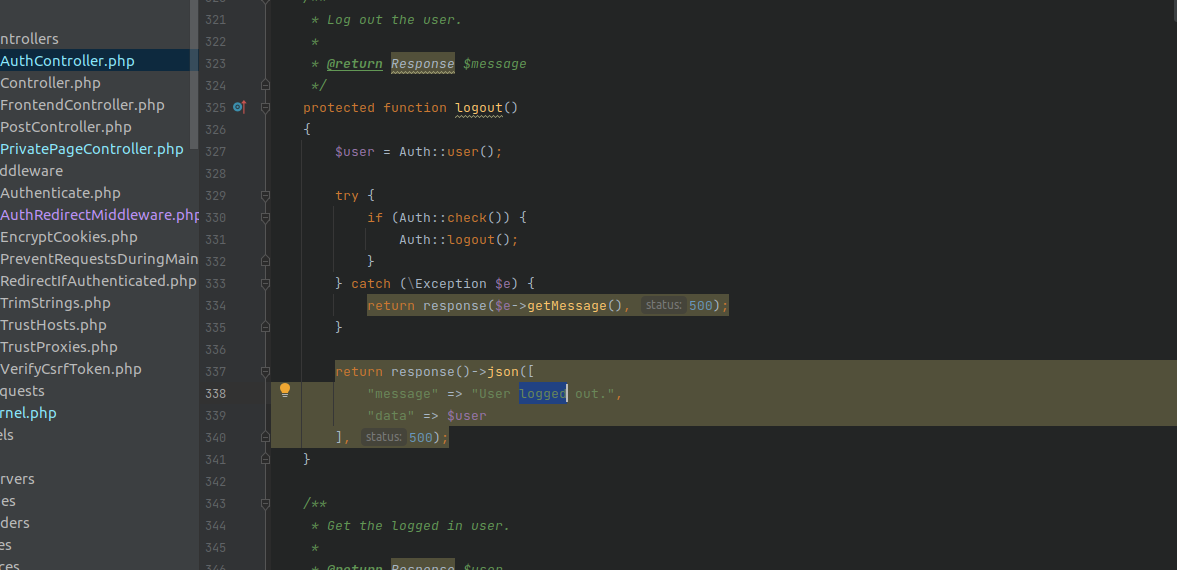This screenshot has height=570, width=1177.
Task: Fold the catch block on line 333
Action: (x=265, y=283)
